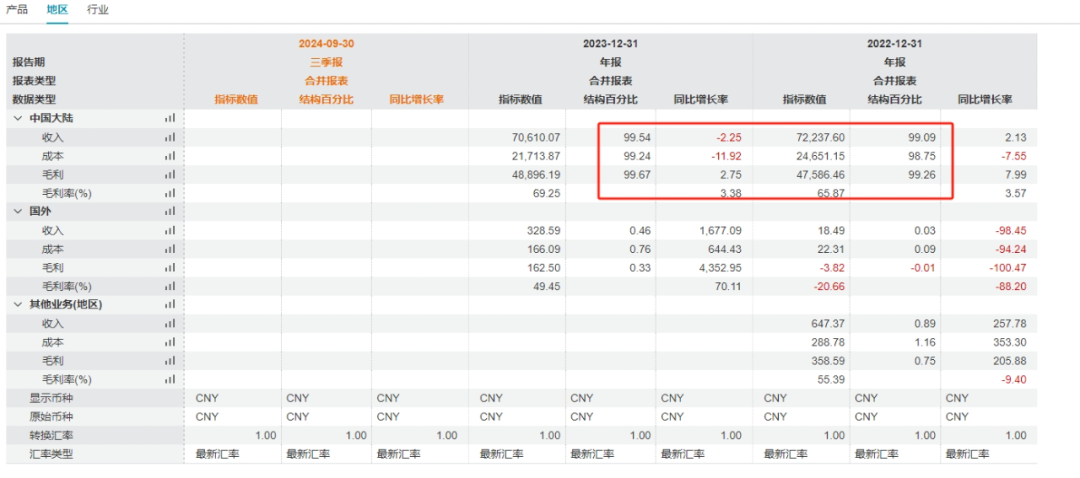The width and height of the screenshot is (1080, 478).
Task: Select cell value 353.30
Action: pos(1009,342)
